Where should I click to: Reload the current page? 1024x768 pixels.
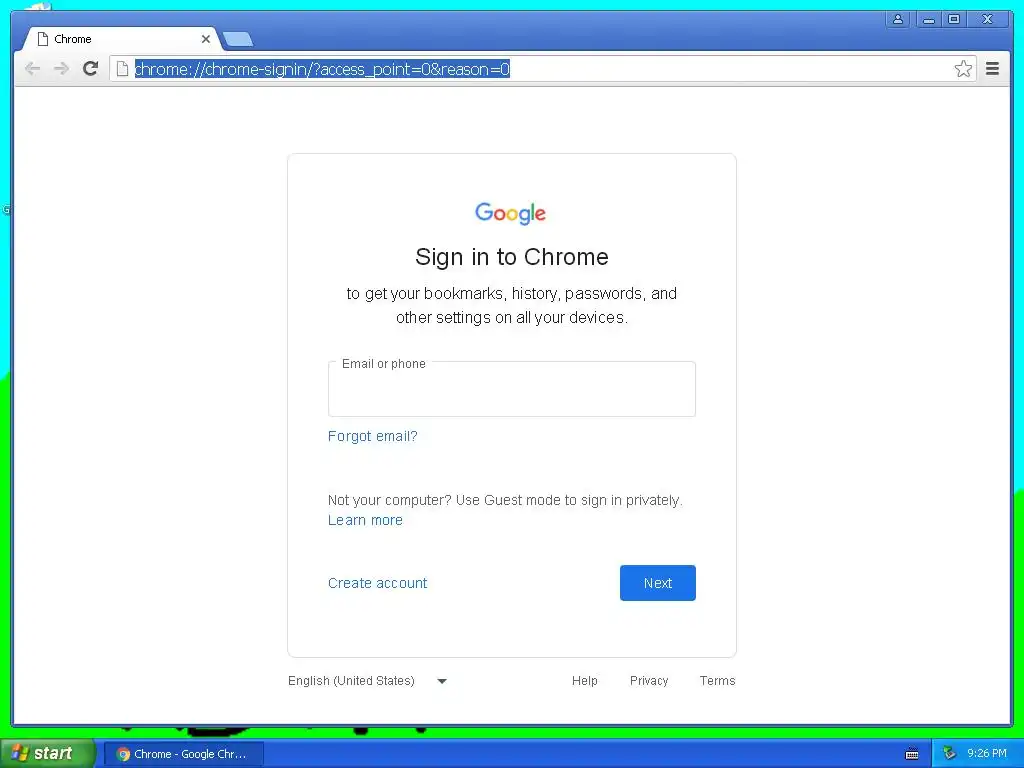click(x=91, y=69)
